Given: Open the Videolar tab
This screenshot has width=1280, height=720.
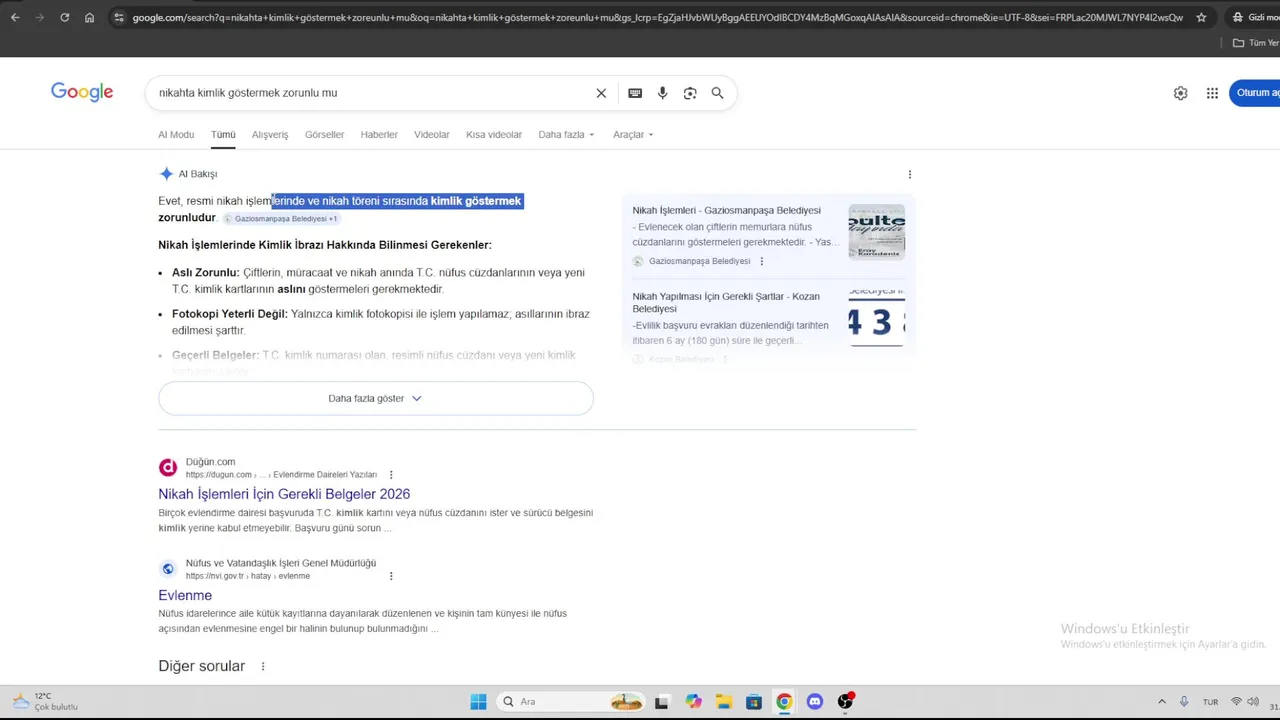Looking at the screenshot, I should tap(432, 134).
